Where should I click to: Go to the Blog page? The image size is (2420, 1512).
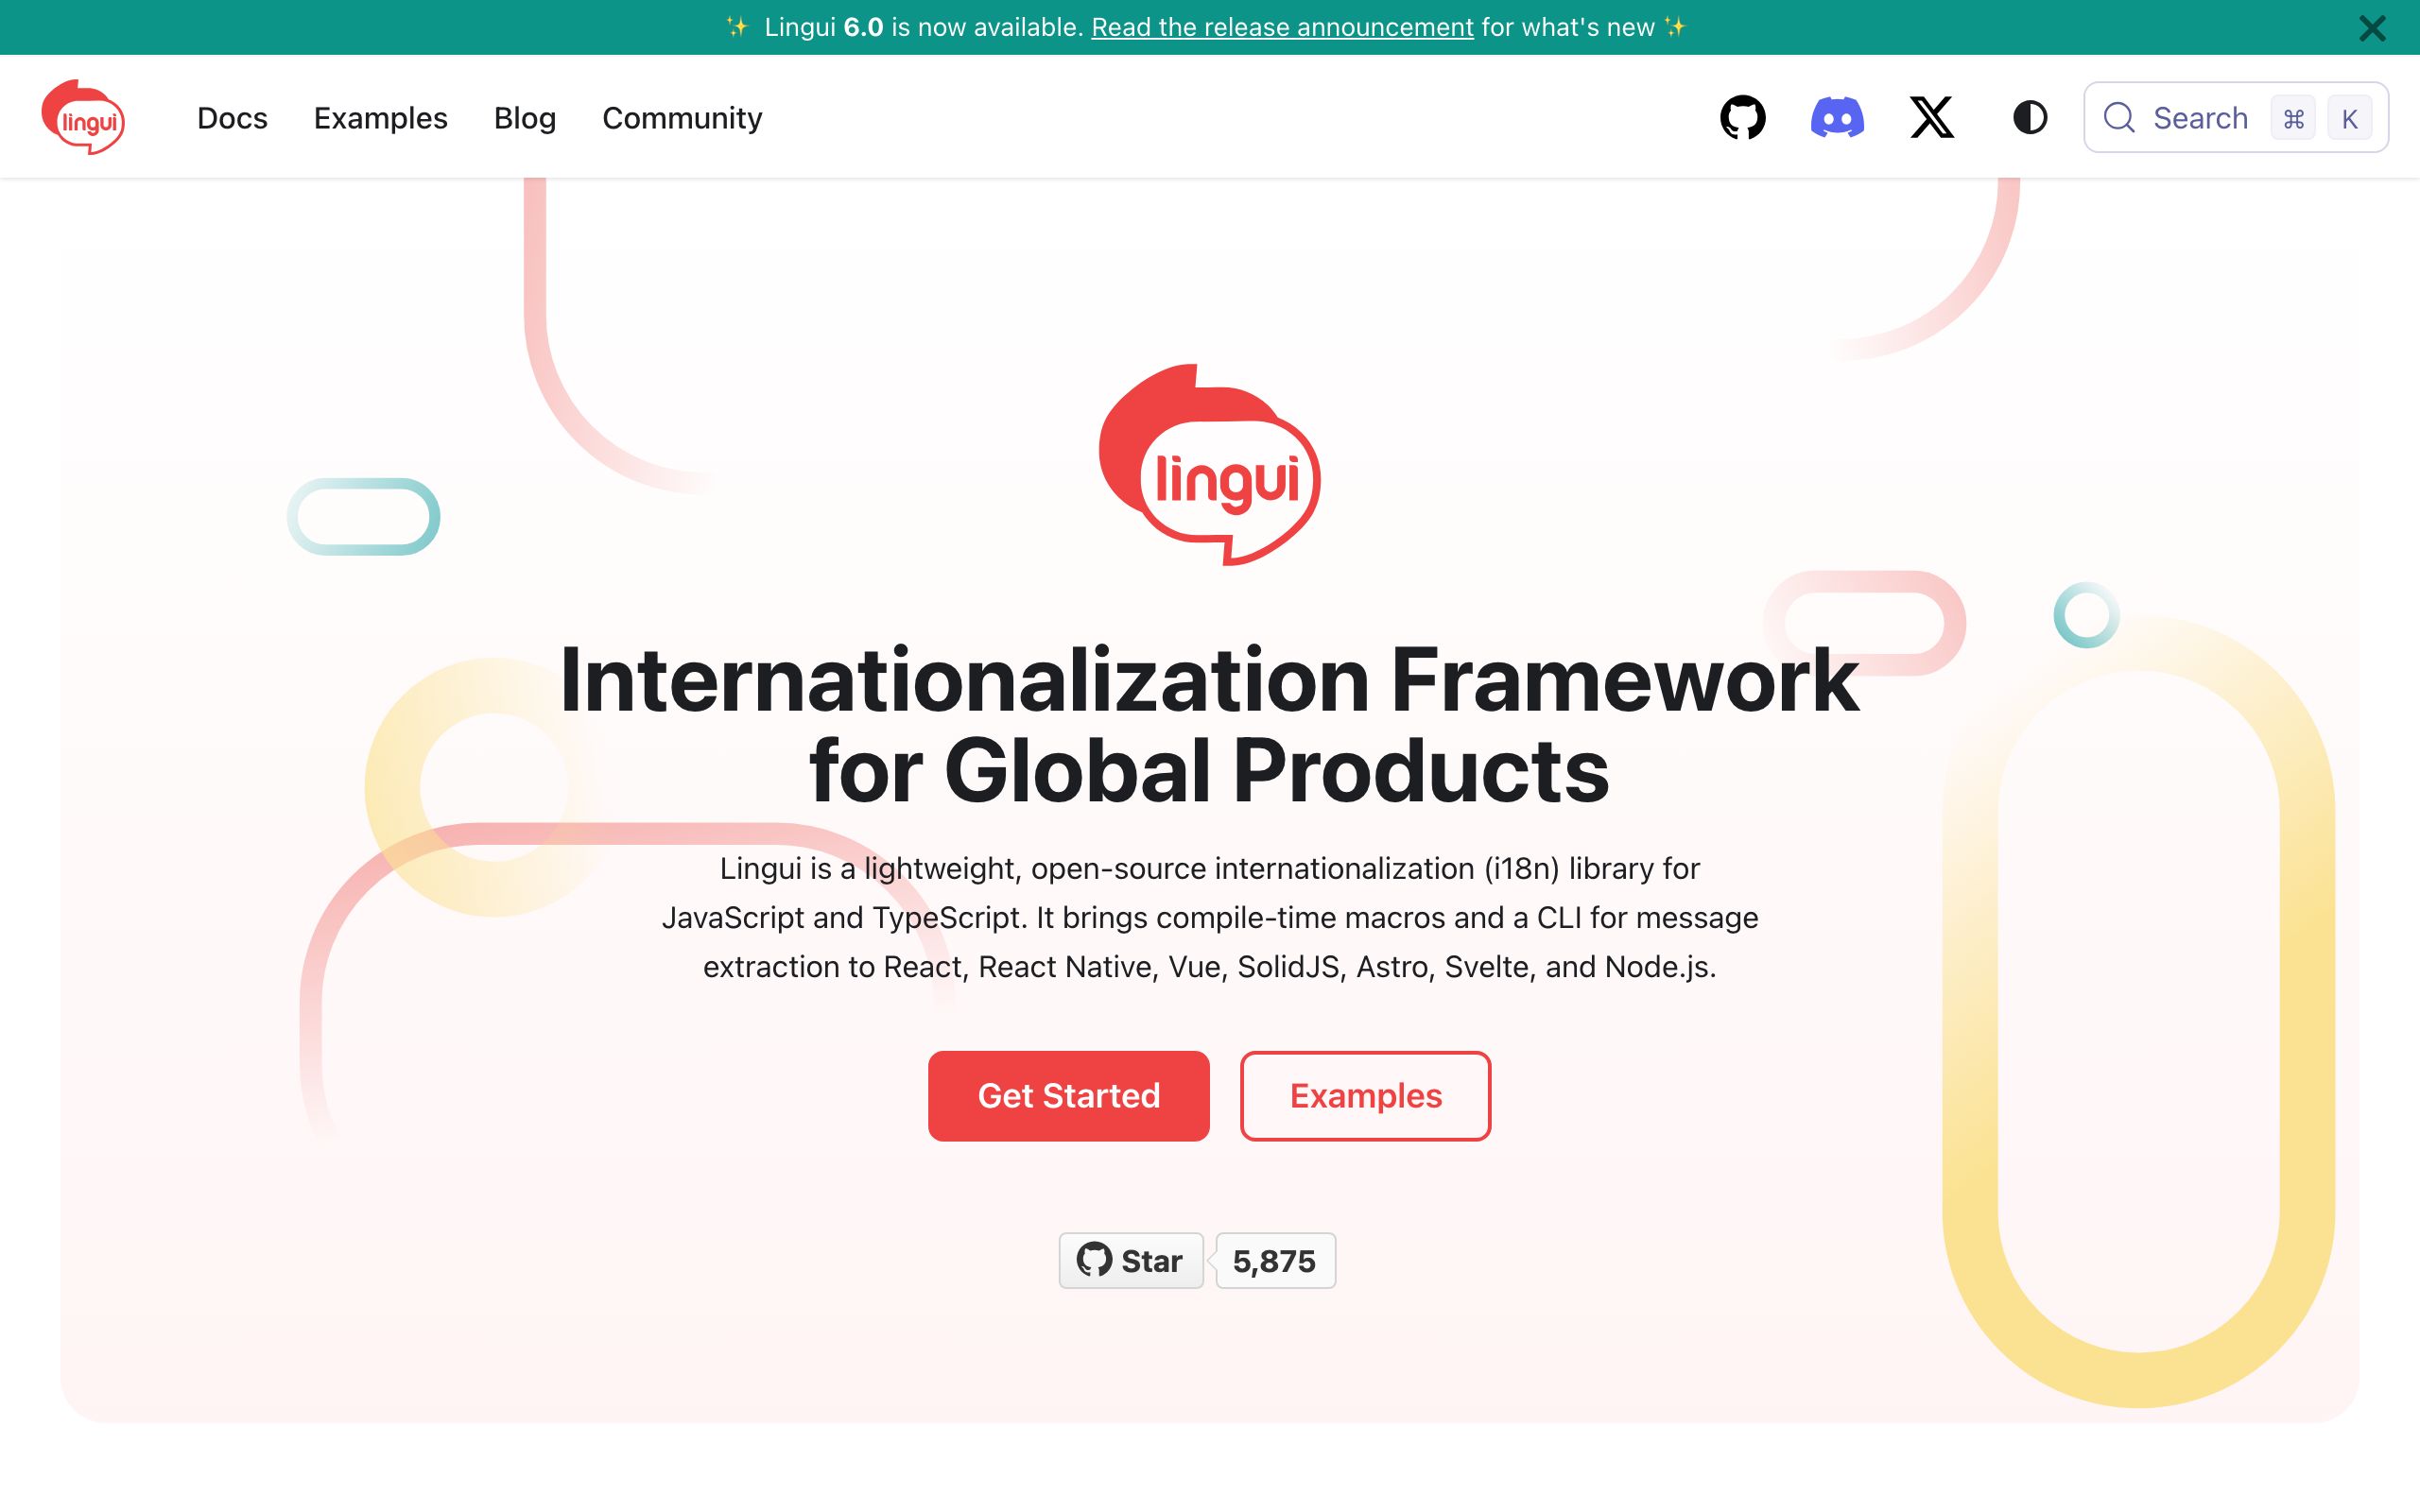pyautogui.click(x=524, y=118)
